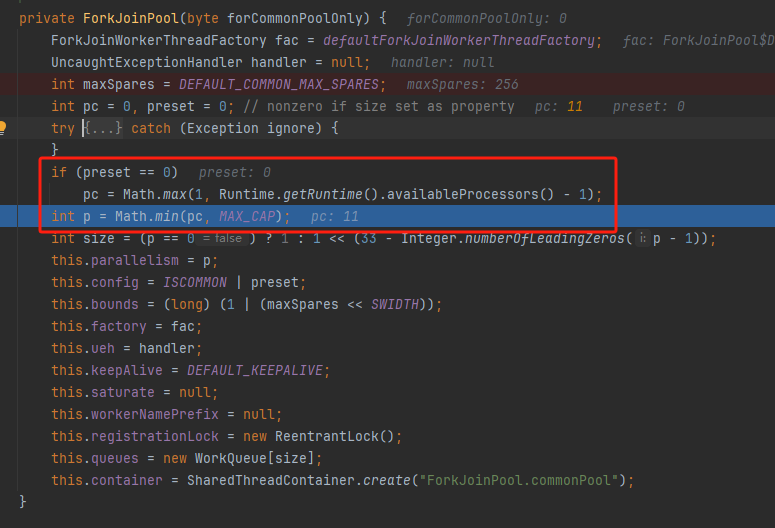The image size is (775, 528).
Task: Click 'SharedThreadContainer' class name
Action: 271,481
